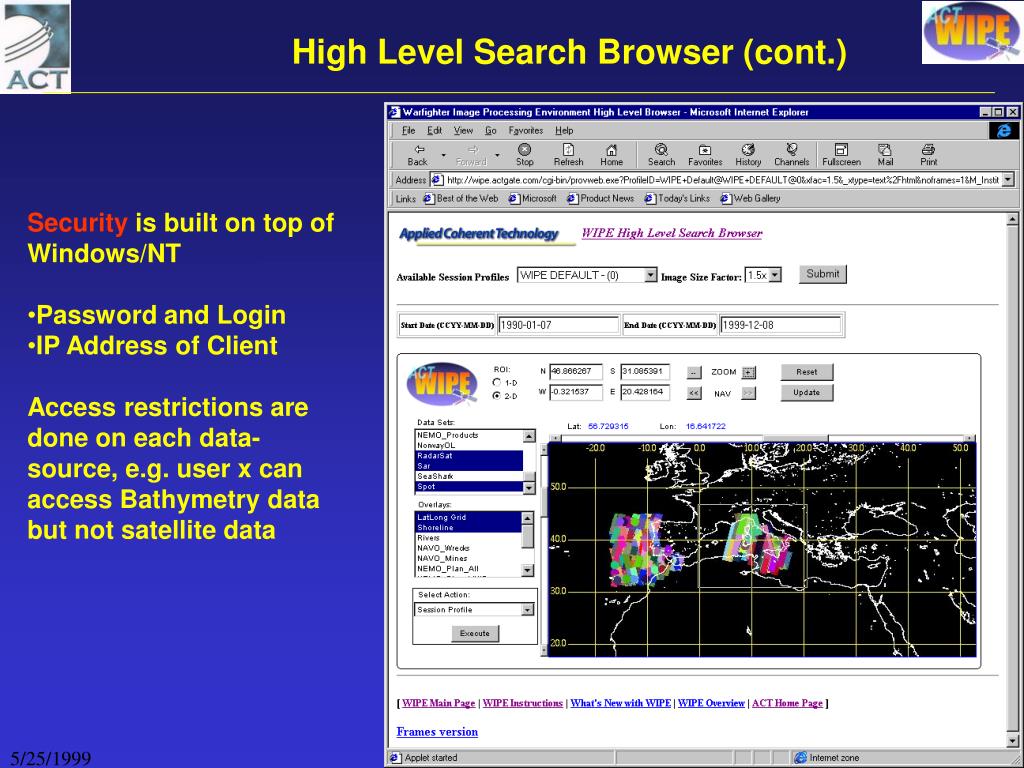Screen dimensions: 1024x768
Task: Click the Internet Explorer logo throbber
Action: (1004, 131)
